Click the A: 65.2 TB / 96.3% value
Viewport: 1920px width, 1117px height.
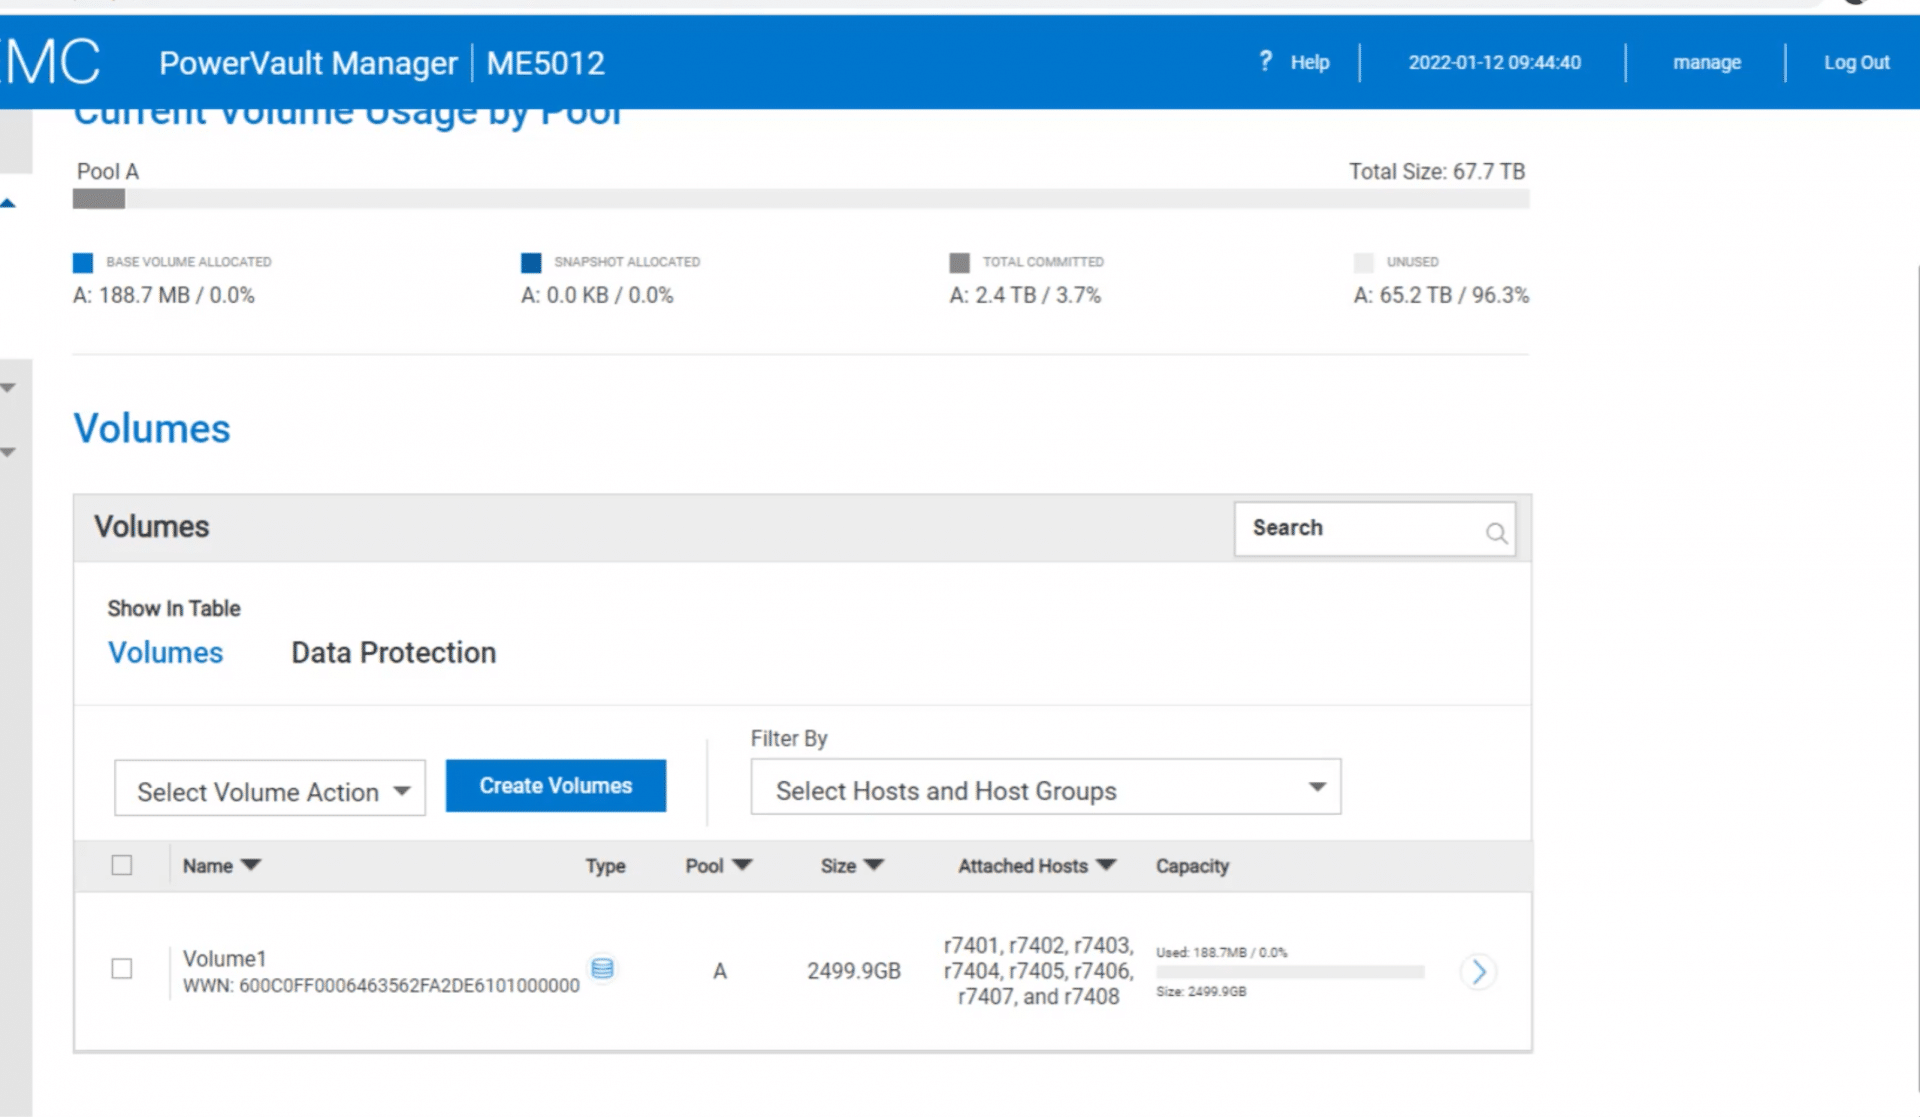point(1441,295)
